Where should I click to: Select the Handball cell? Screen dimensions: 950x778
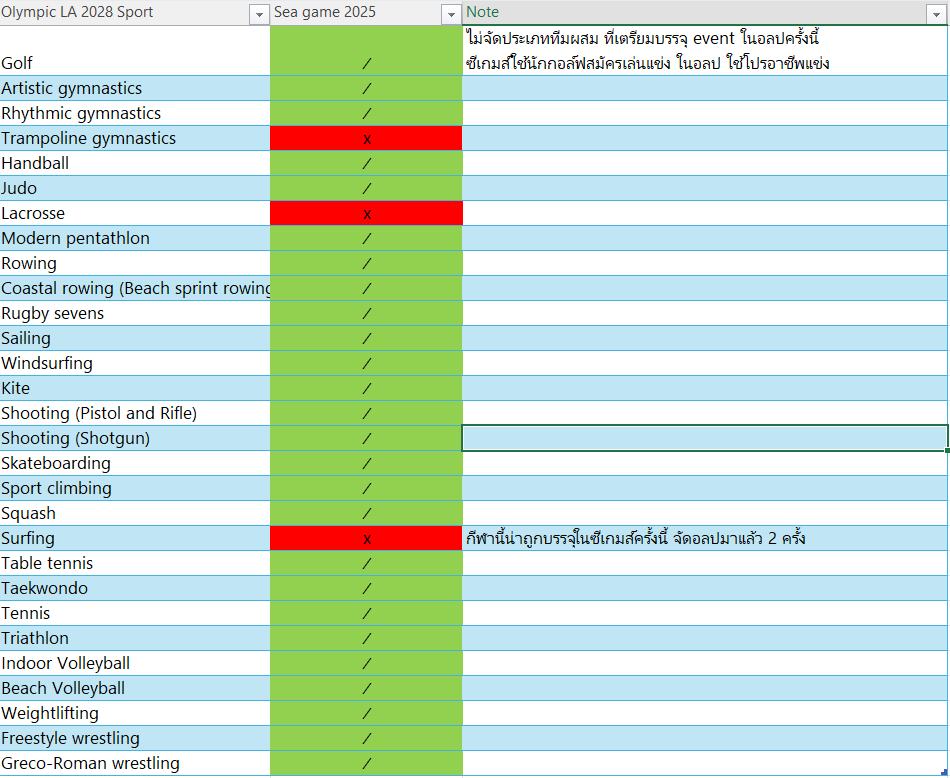tap(135, 164)
